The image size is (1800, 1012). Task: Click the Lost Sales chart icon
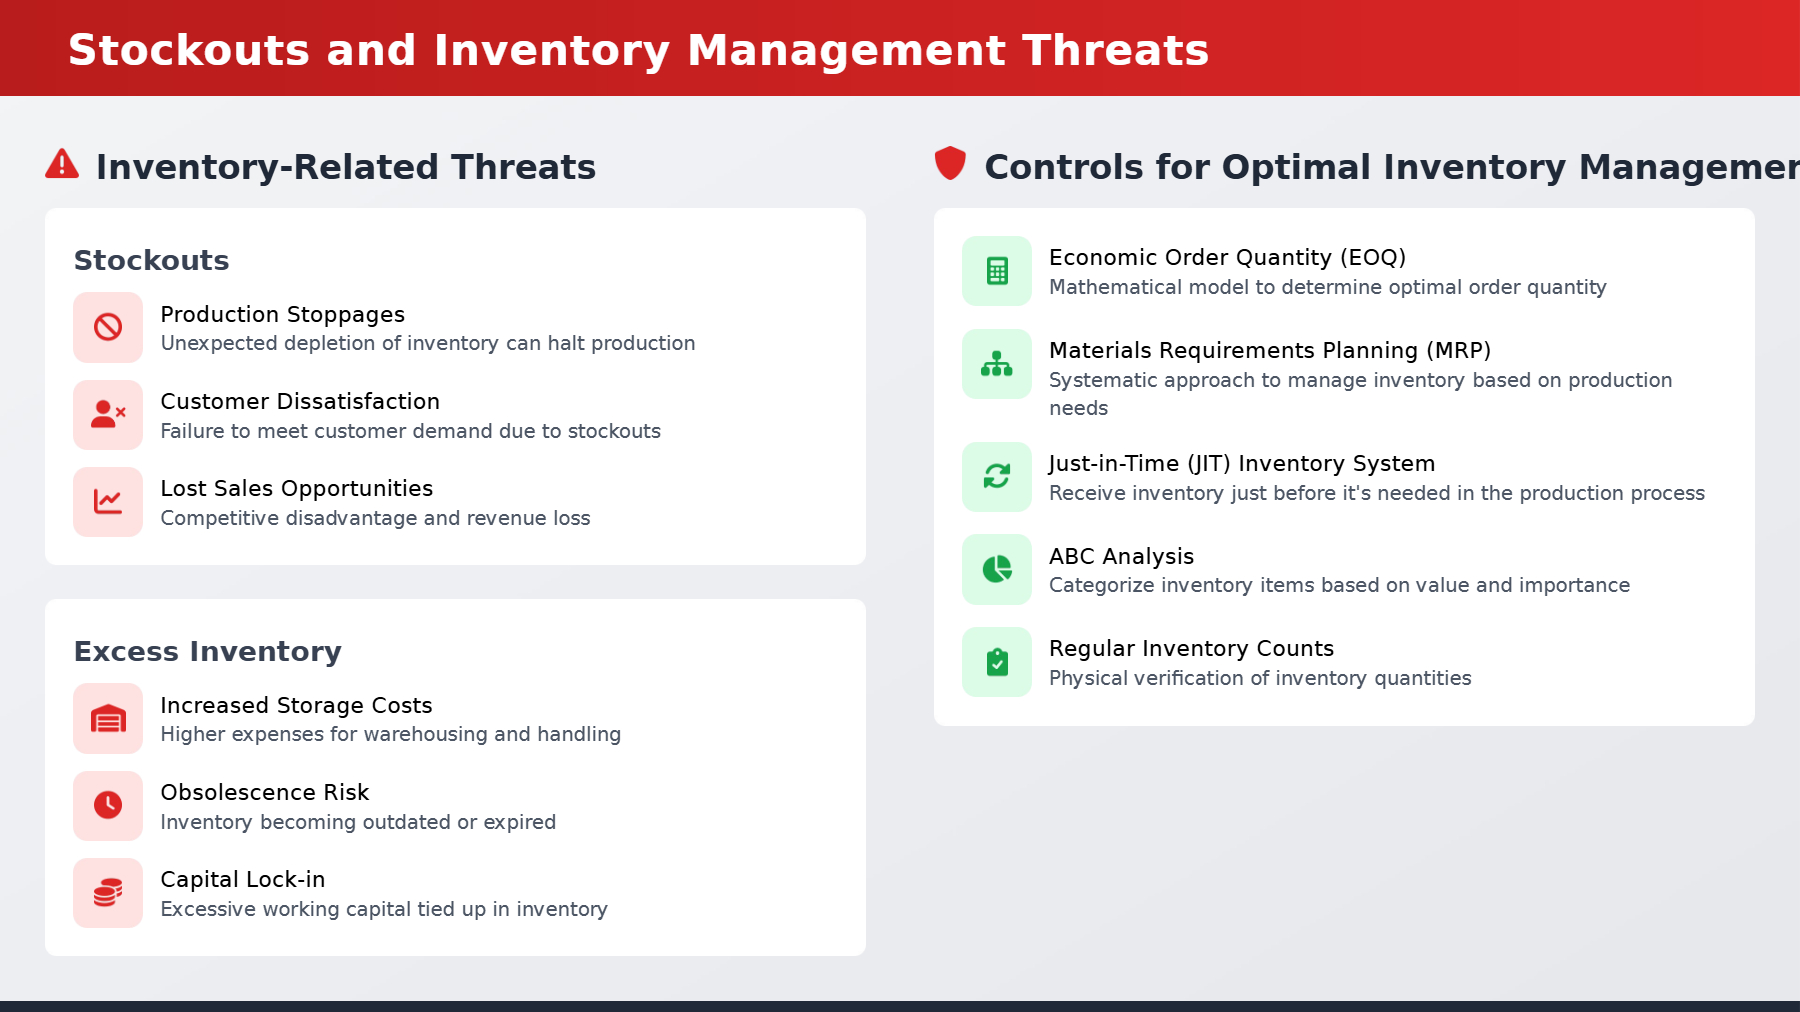click(108, 501)
